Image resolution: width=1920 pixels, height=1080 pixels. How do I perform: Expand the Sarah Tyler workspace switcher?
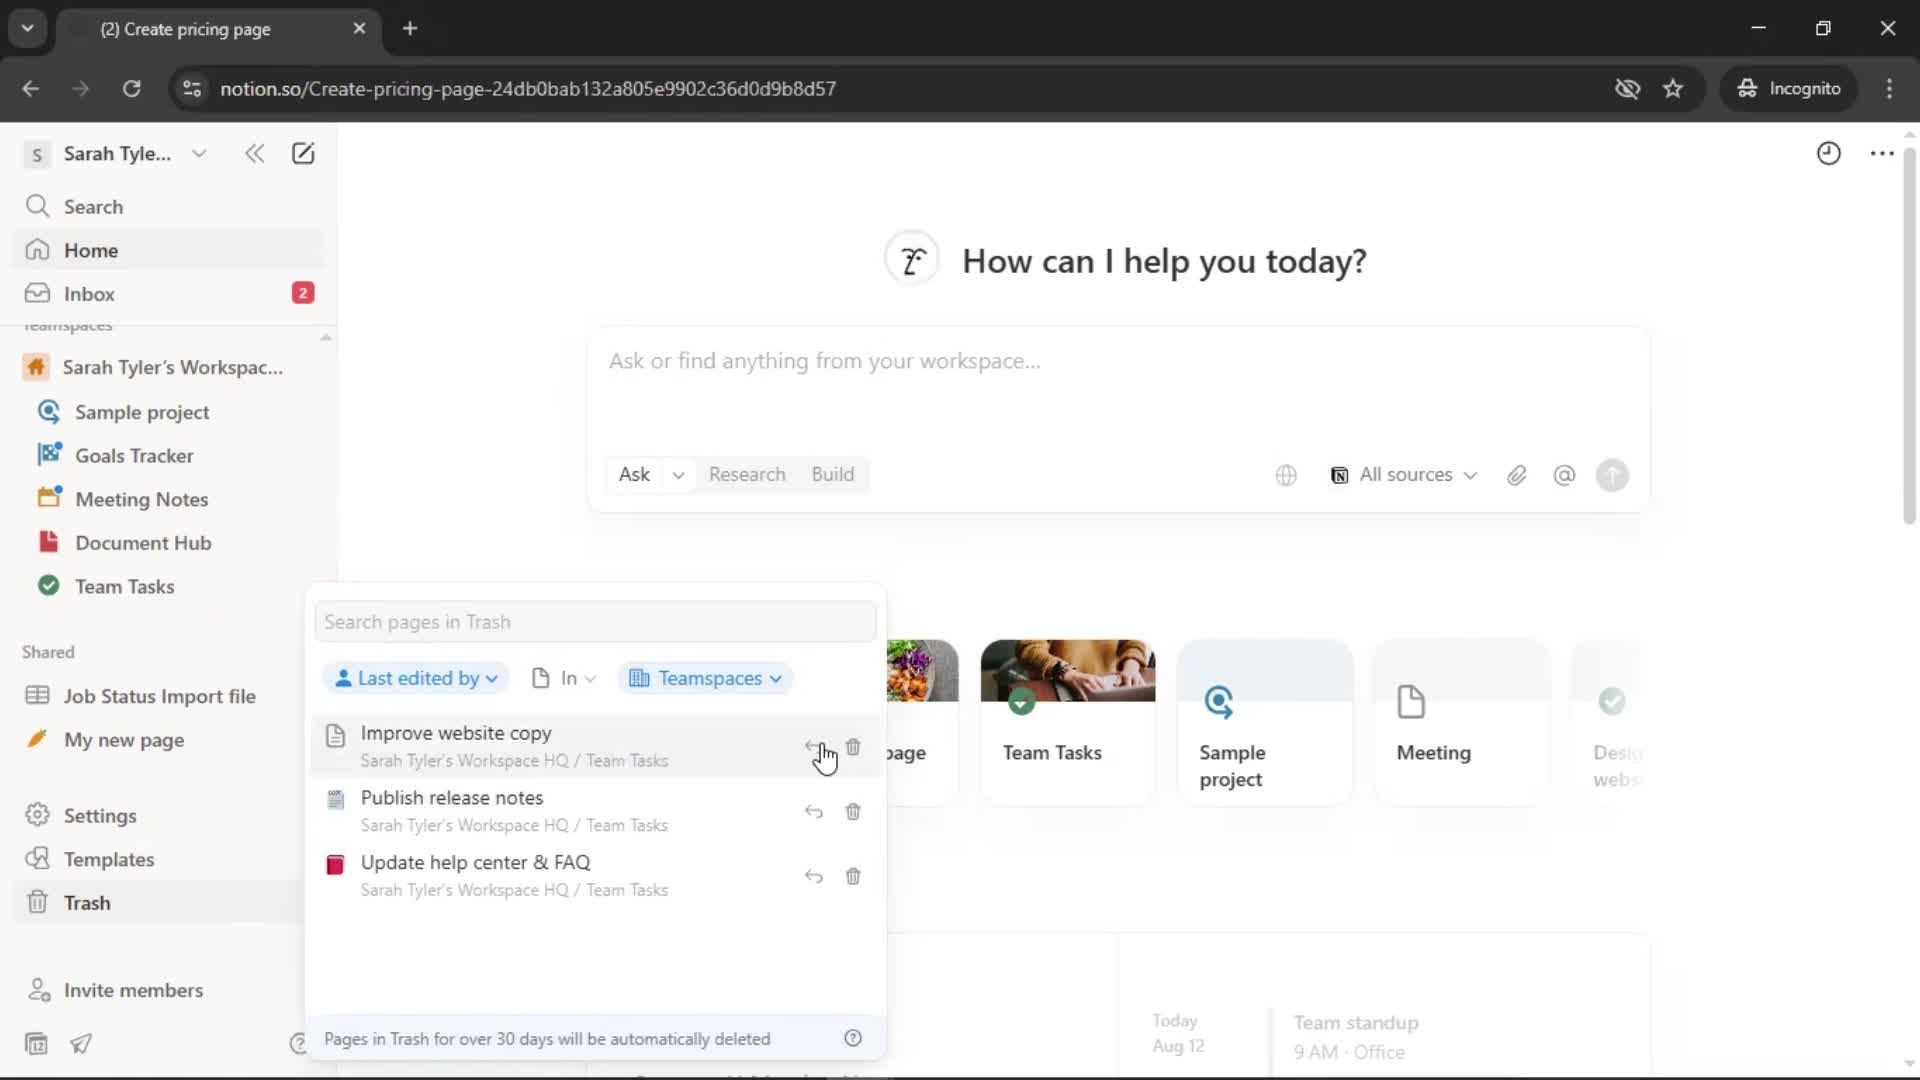coord(116,153)
